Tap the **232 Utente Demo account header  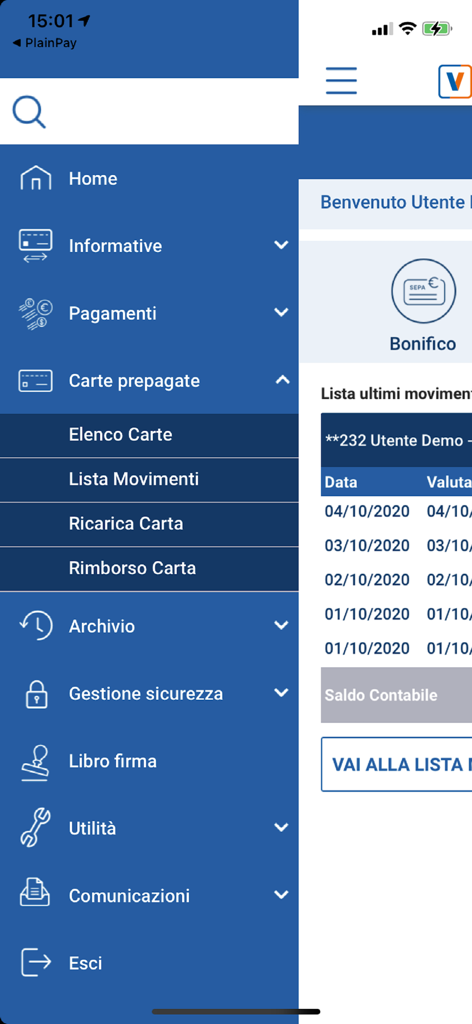coord(396,440)
